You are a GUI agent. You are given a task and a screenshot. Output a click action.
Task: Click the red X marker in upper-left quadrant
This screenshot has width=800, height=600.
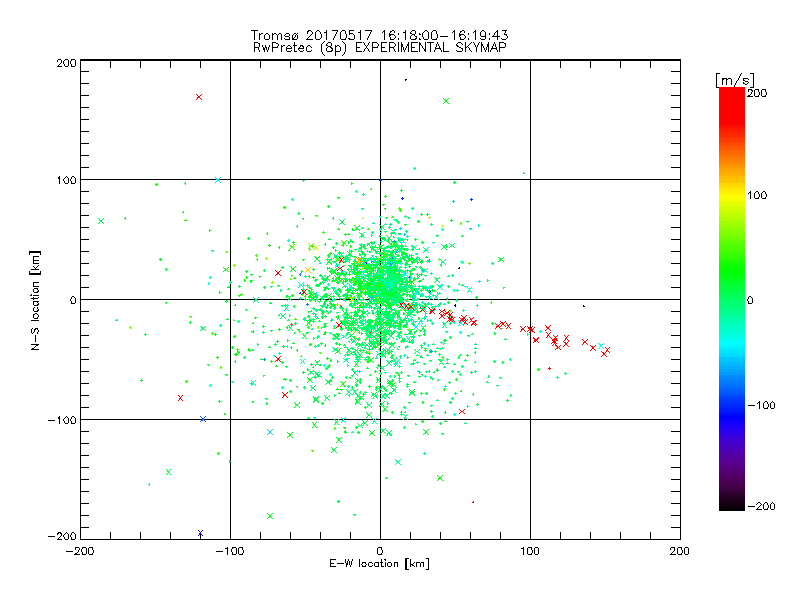(199, 97)
